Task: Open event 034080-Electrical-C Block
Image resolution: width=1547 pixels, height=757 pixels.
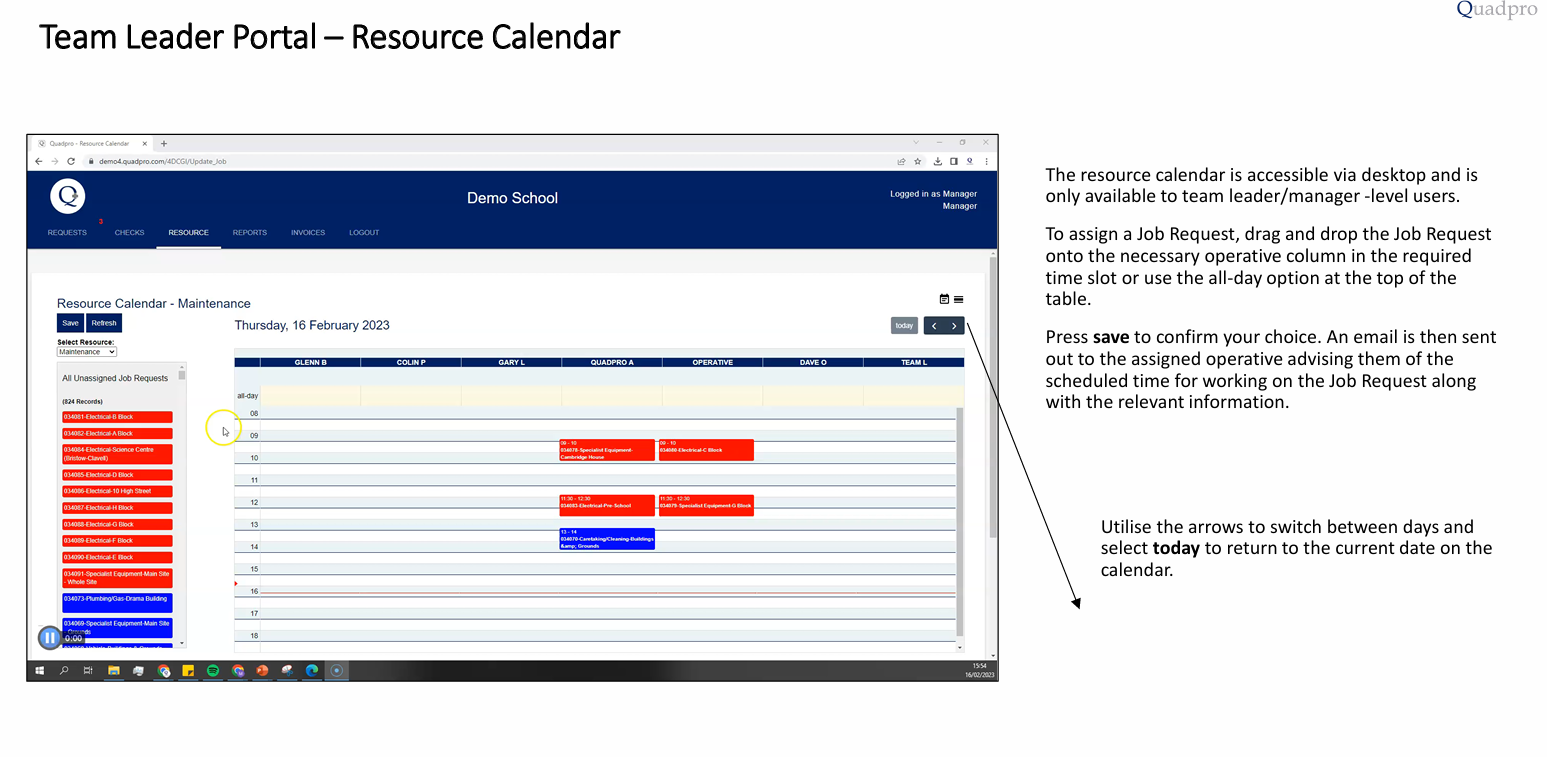Action: [x=706, y=450]
